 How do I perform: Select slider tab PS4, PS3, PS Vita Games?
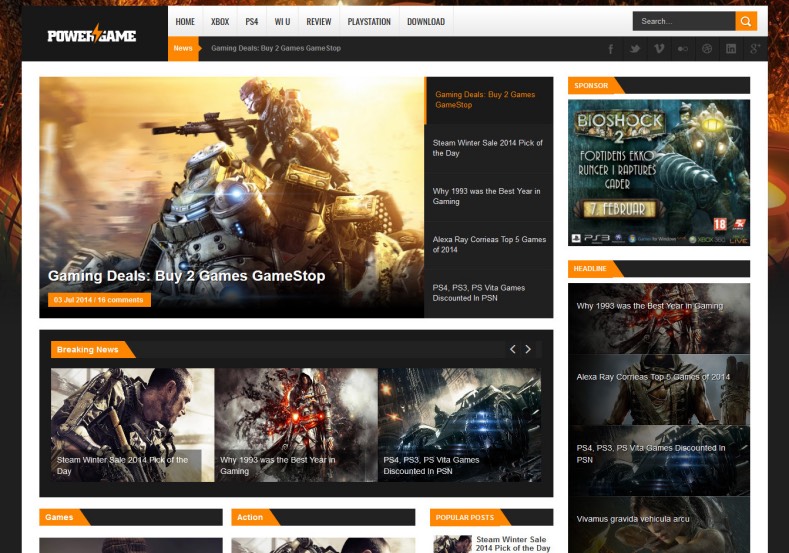tap(489, 293)
